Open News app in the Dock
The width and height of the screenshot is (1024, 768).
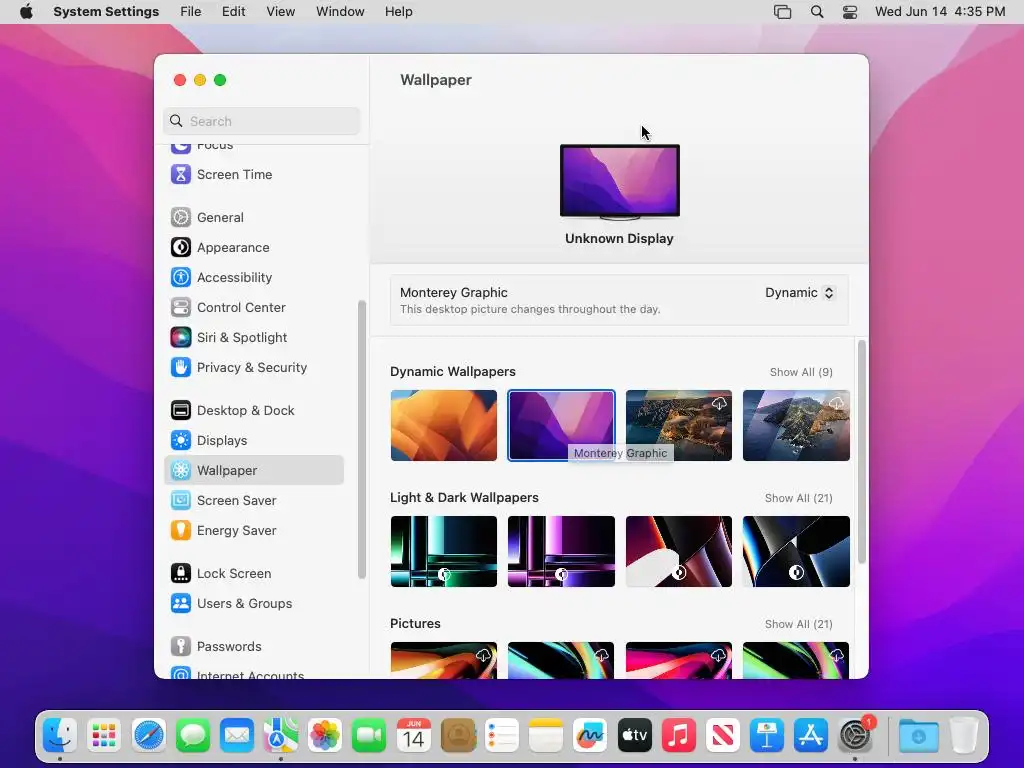pyautogui.click(x=722, y=735)
